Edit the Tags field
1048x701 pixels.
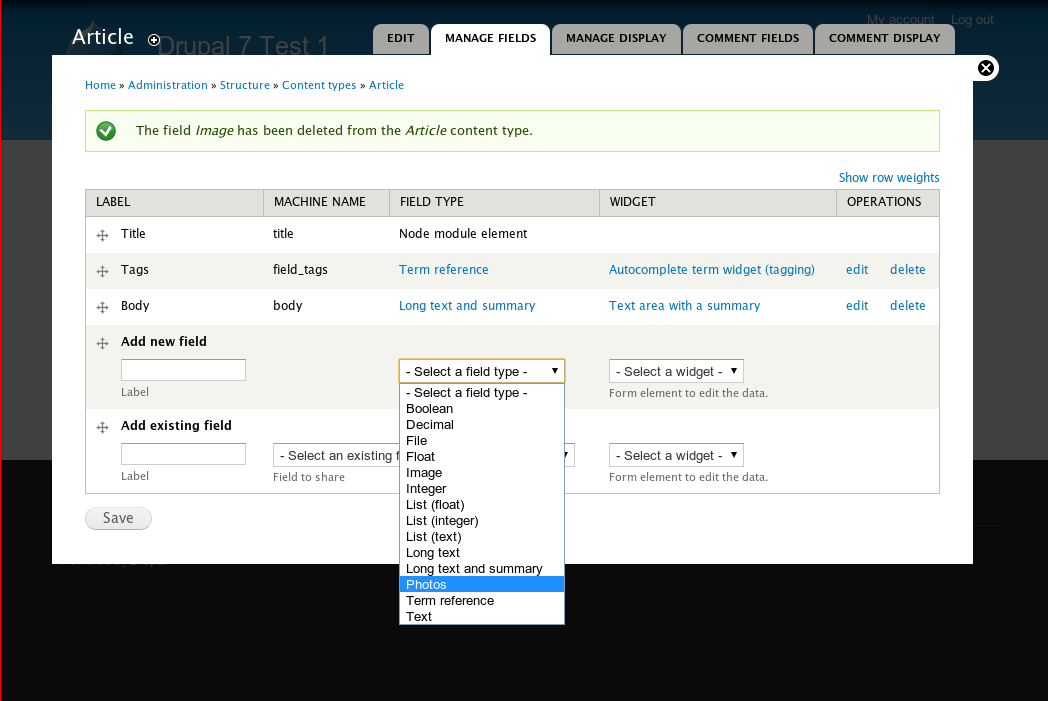[857, 270]
